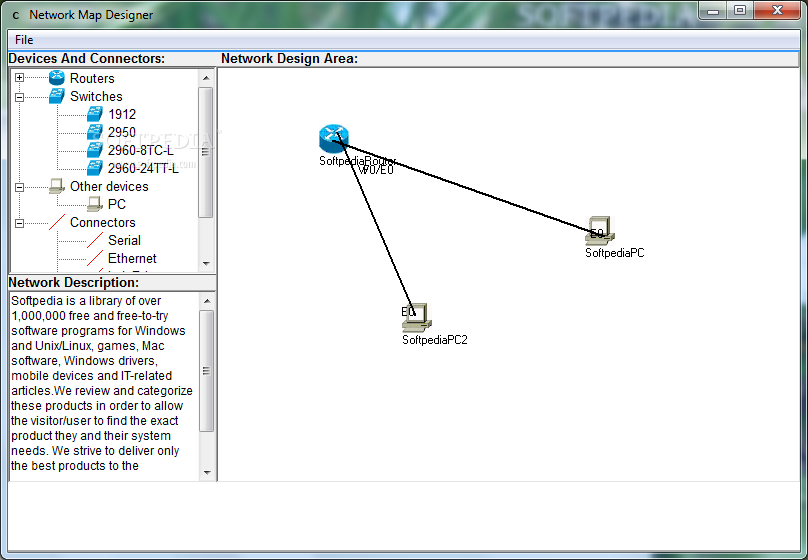
Task: Click the SoftpediaPC2 label
Action: 434,340
